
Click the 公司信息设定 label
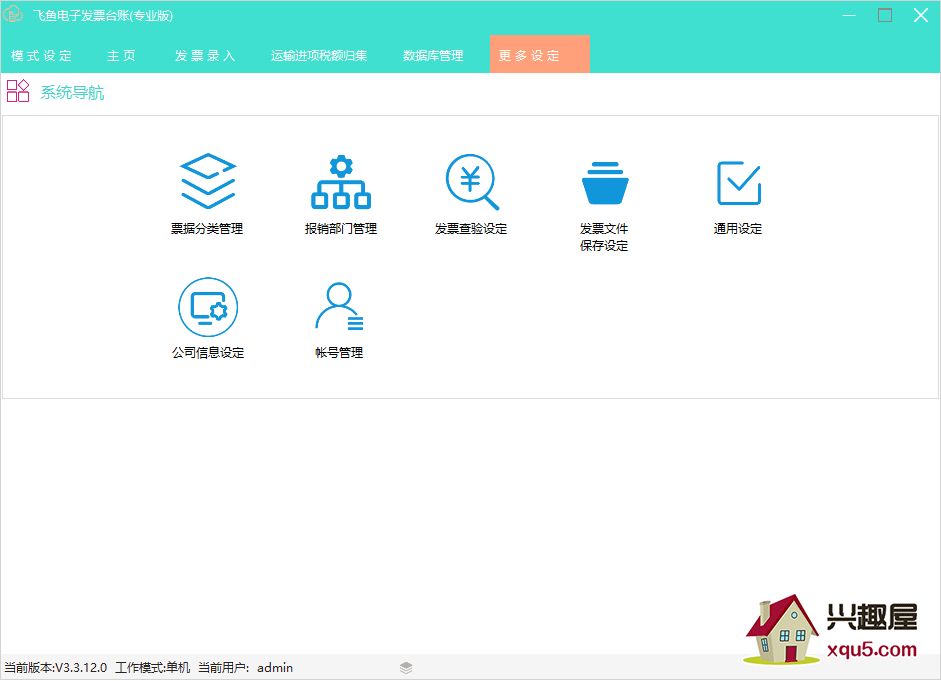click(x=208, y=353)
